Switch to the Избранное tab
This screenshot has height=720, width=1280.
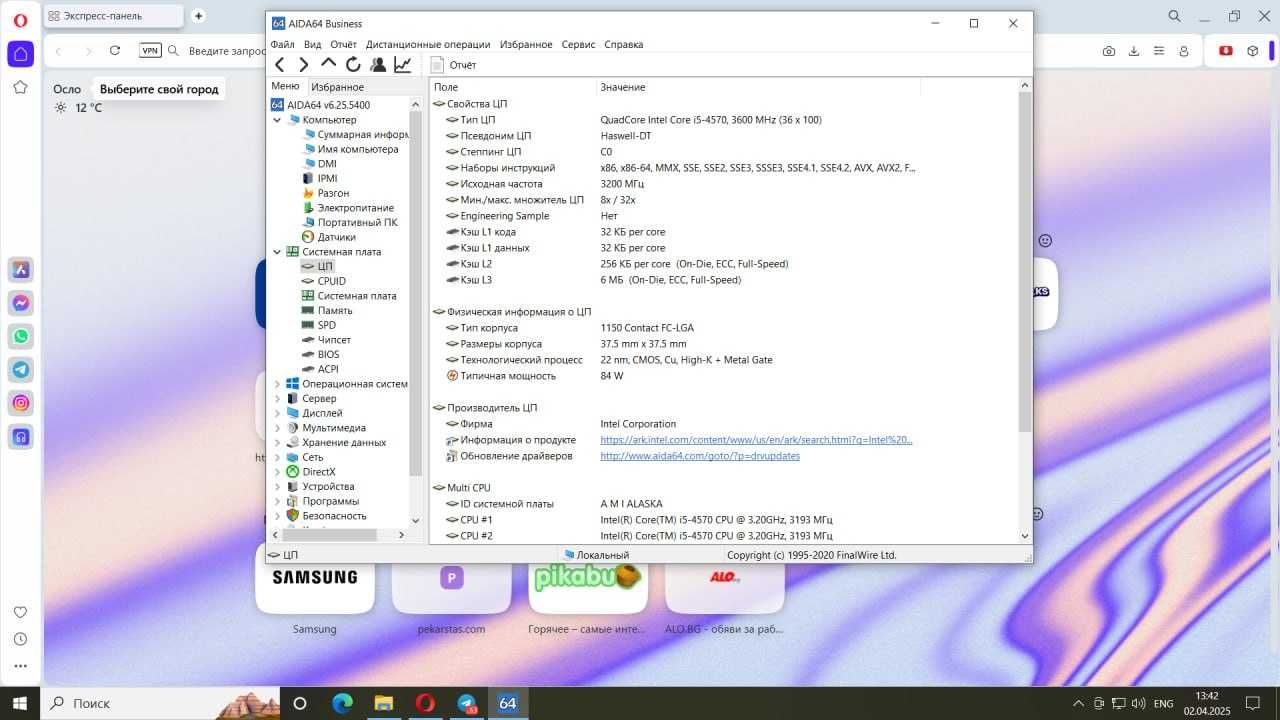337,87
